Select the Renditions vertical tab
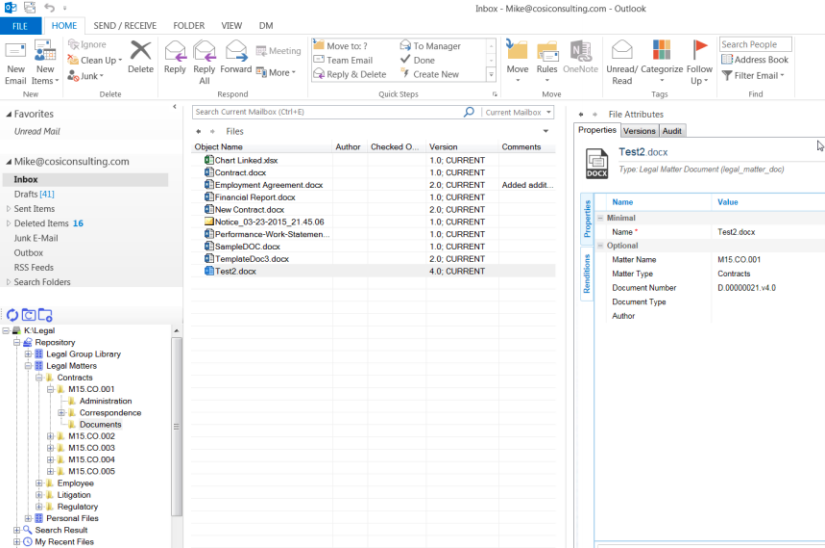Image resolution: width=825 pixels, height=548 pixels. 587,273
